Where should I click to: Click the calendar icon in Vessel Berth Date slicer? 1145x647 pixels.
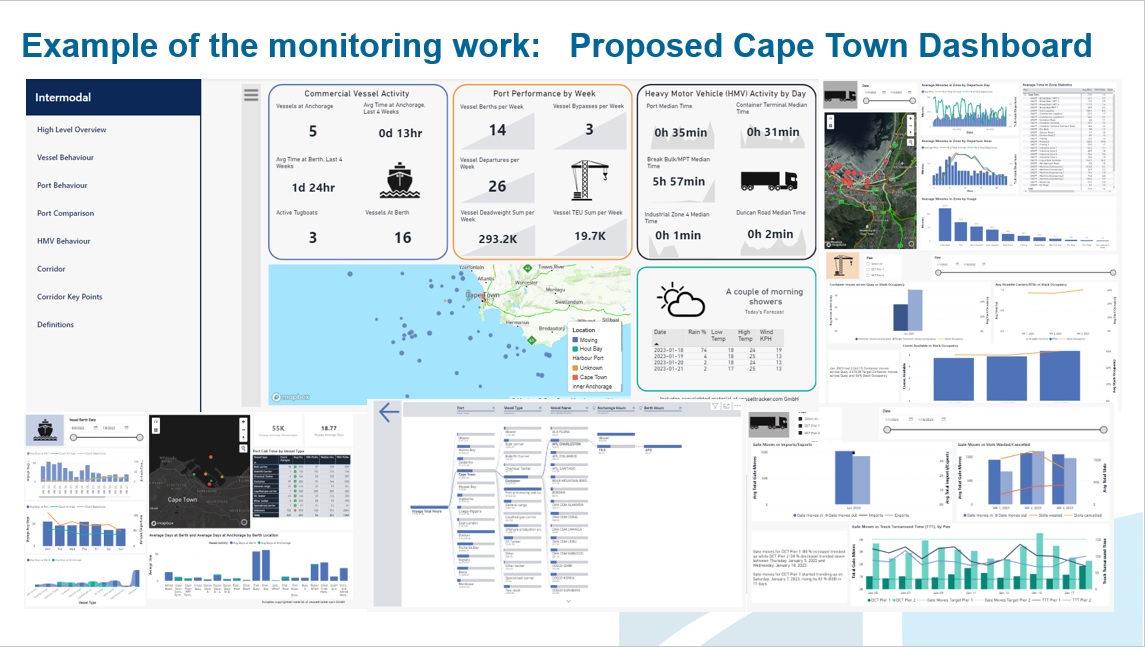point(95,427)
